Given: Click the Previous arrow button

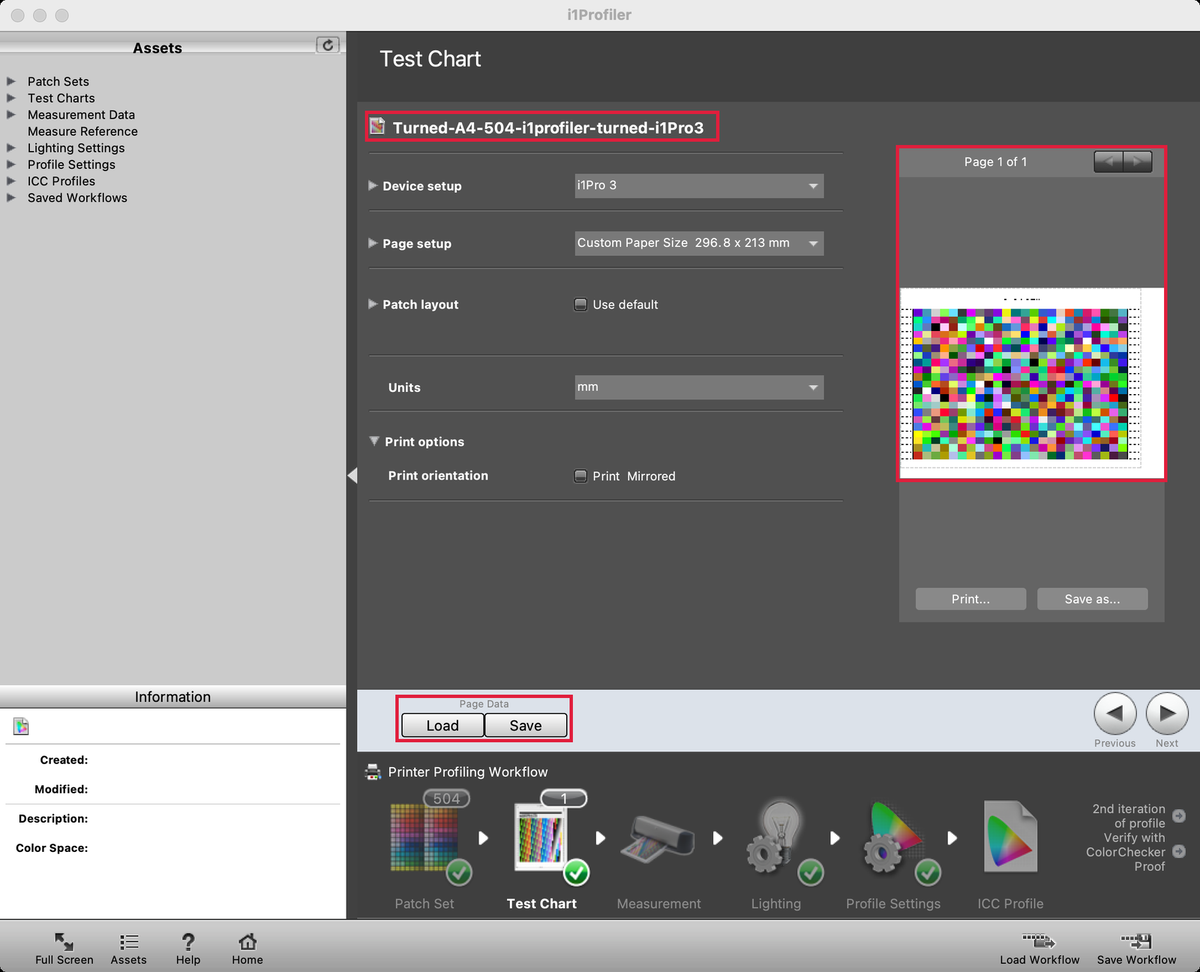Looking at the screenshot, I should coord(1115,714).
